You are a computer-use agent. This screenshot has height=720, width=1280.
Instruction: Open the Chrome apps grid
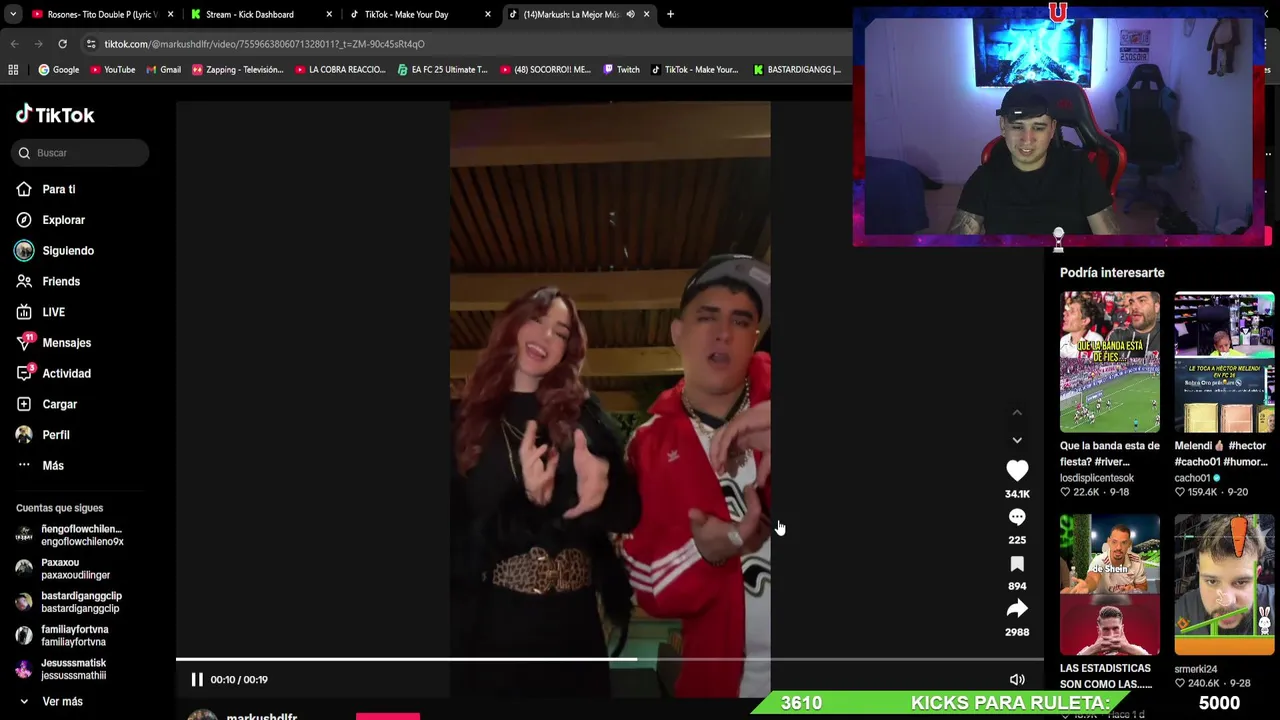(13, 70)
